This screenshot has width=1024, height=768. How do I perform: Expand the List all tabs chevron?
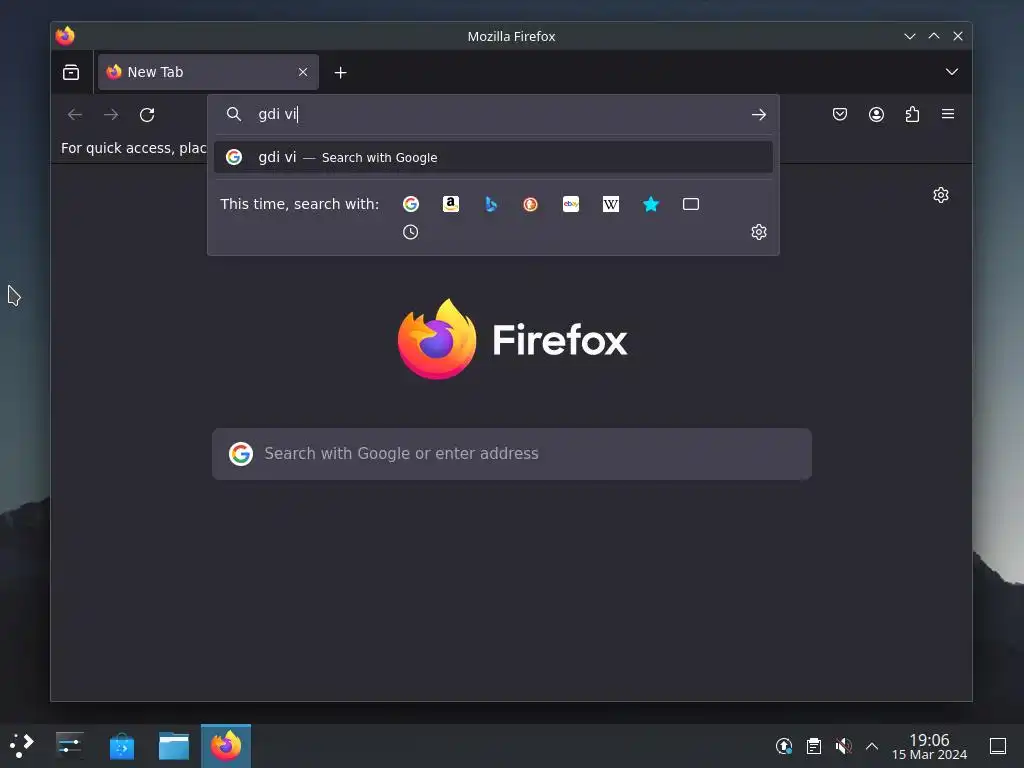(x=952, y=72)
